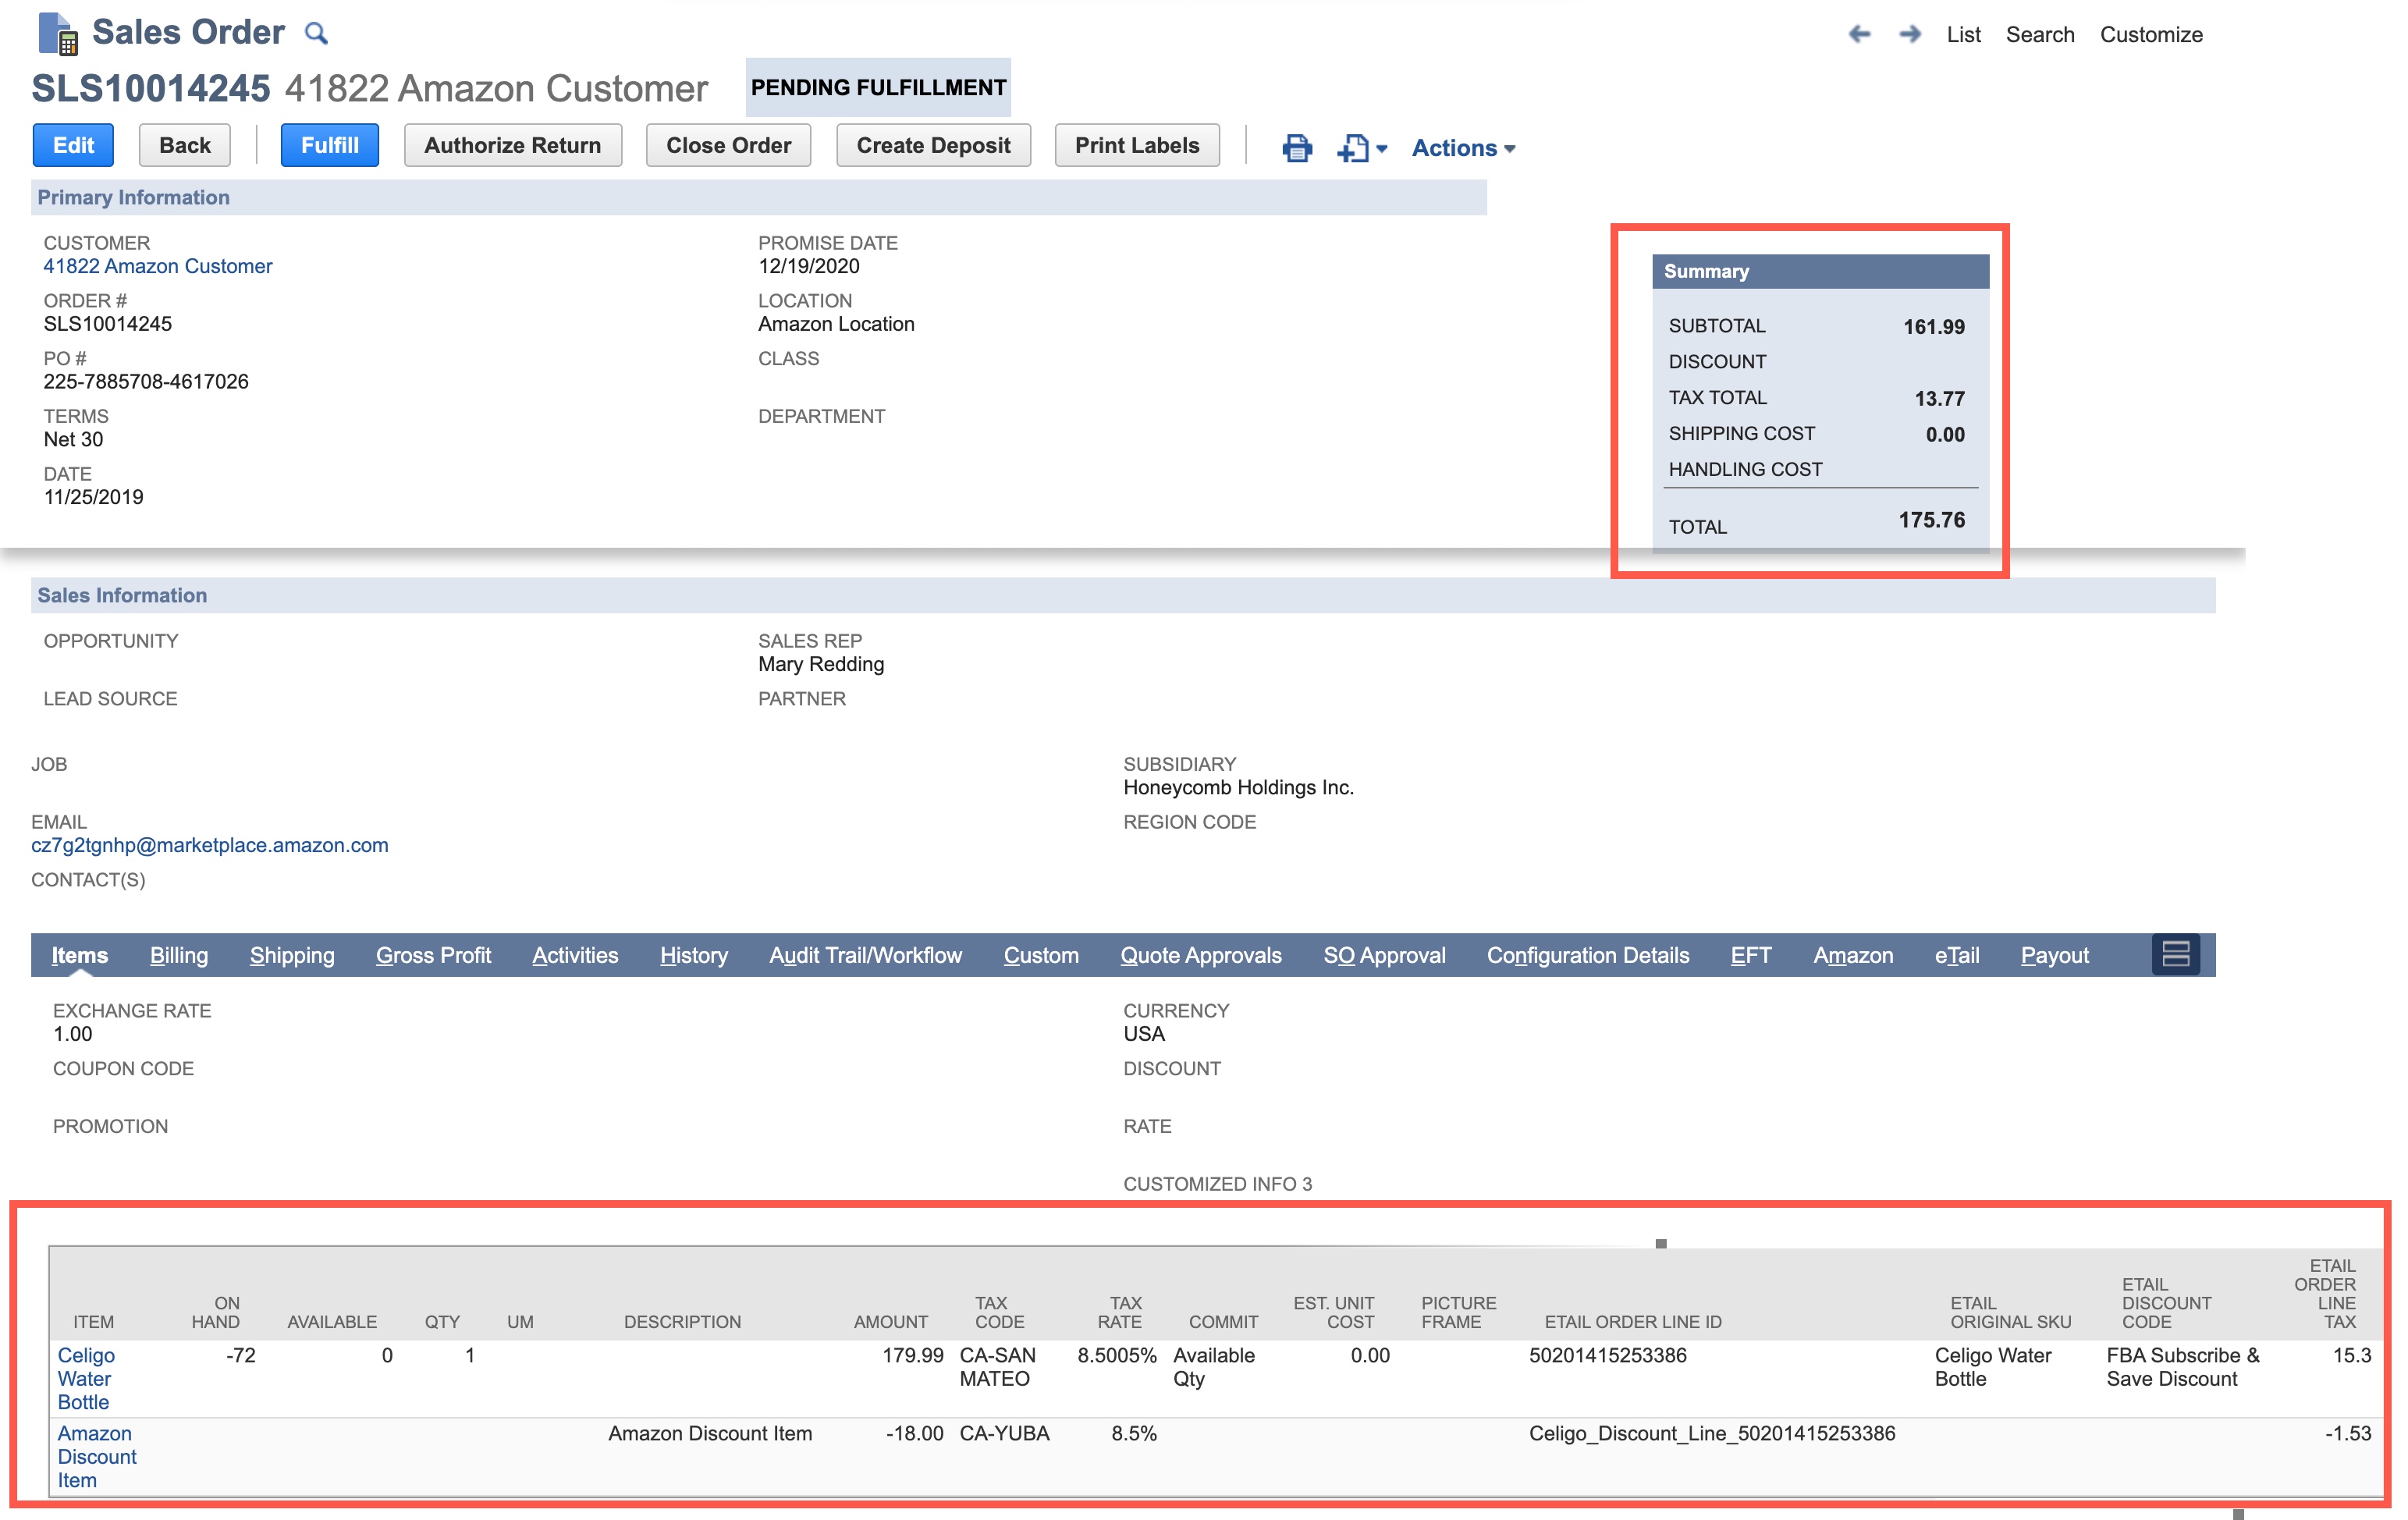Open the new-record dropdown icon
The image size is (2408, 1520).
[1362, 148]
